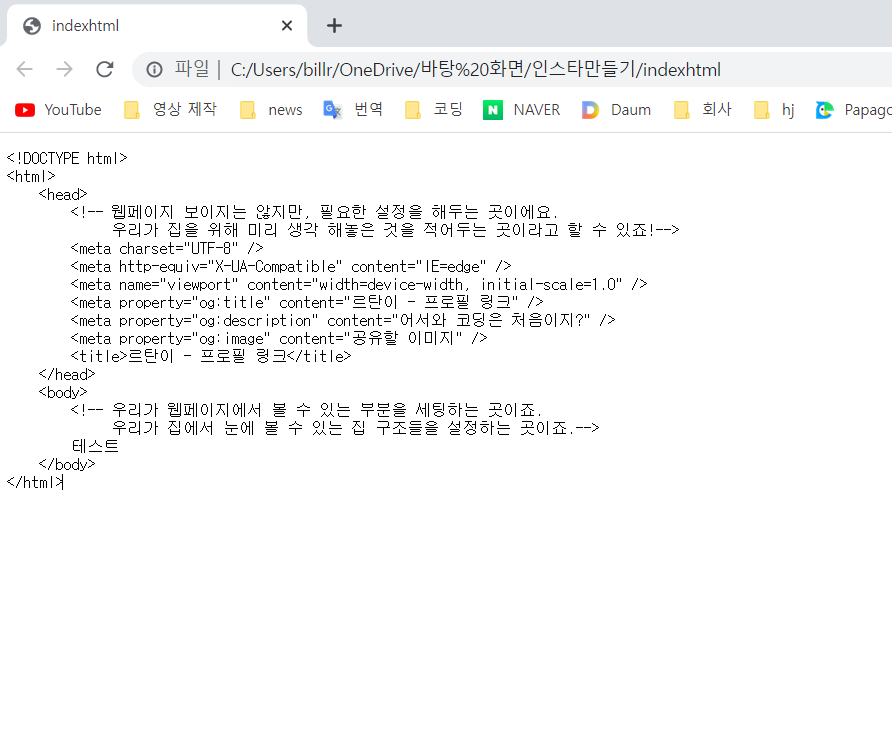Screen dimensions: 892x755
Task: Open the Papago bookmark
Action: 853,109
